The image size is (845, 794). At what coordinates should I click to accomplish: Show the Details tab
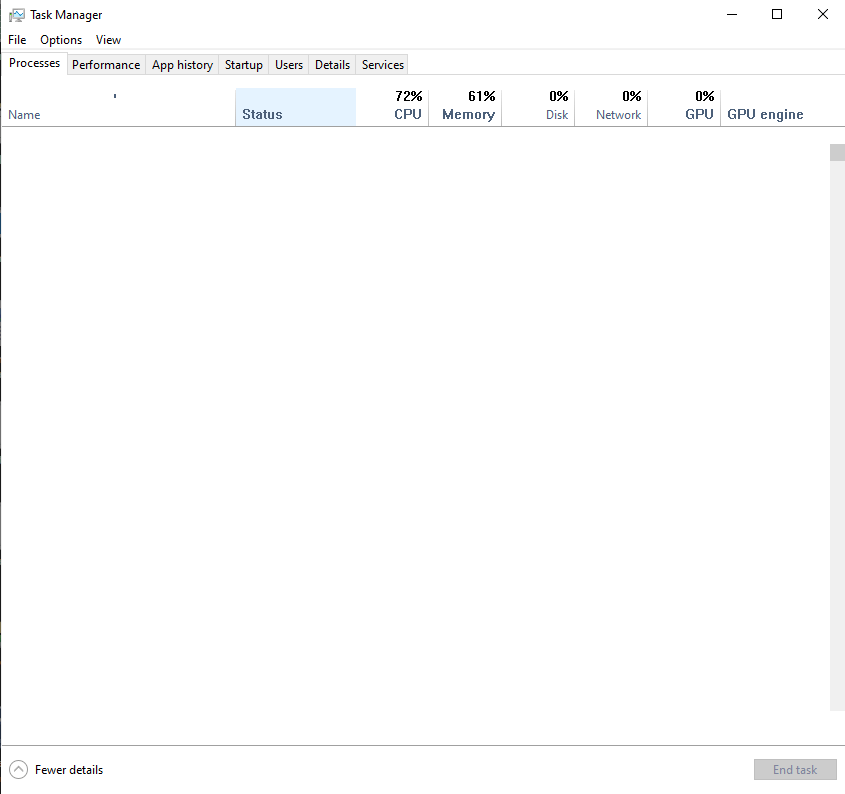coord(332,65)
